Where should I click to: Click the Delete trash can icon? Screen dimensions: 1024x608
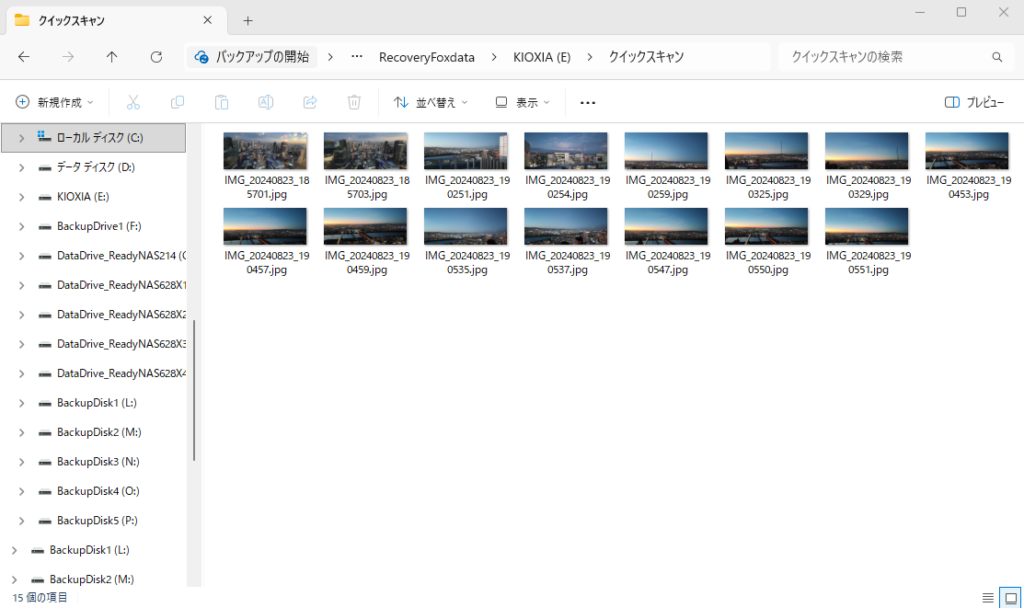coord(353,102)
